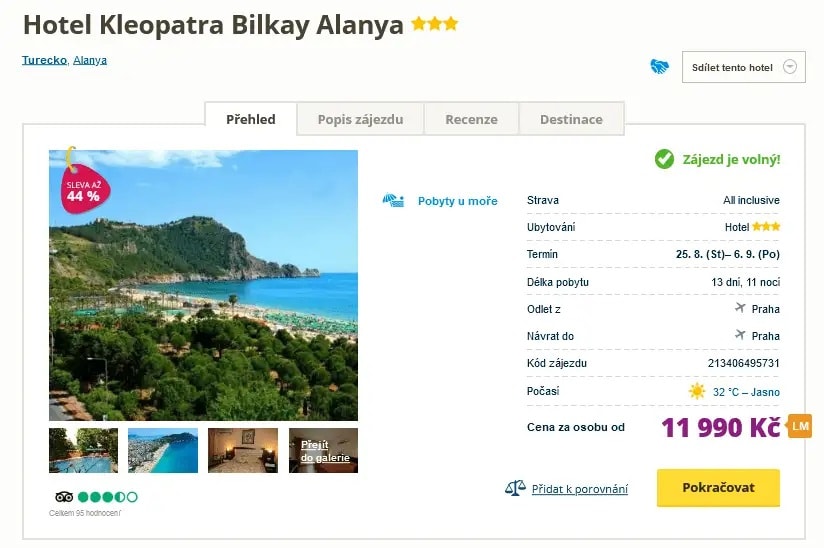The width and height of the screenshot is (824, 548).
Task: Click the airplane icon beside Odlet z
Action: pyautogui.click(x=740, y=309)
